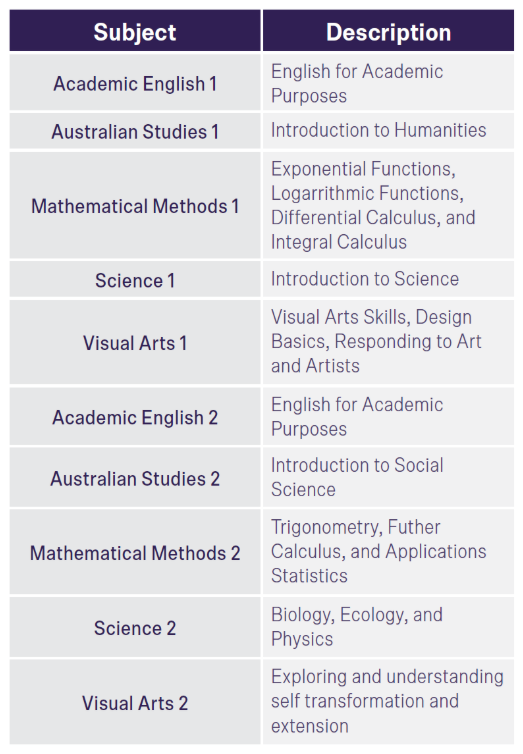Select the Australian Studies 1 cell
The height and width of the screenshot is (754, 523).
135,131
